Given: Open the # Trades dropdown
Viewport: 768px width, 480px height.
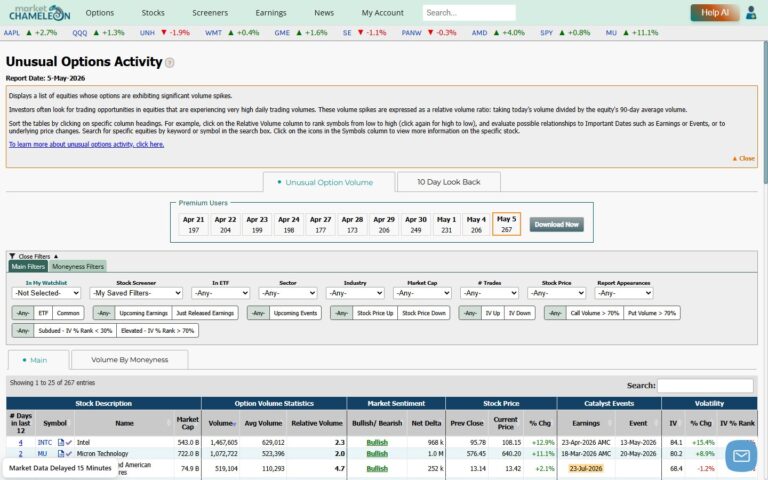Looking at the screenshot, I should pos(489,293).
